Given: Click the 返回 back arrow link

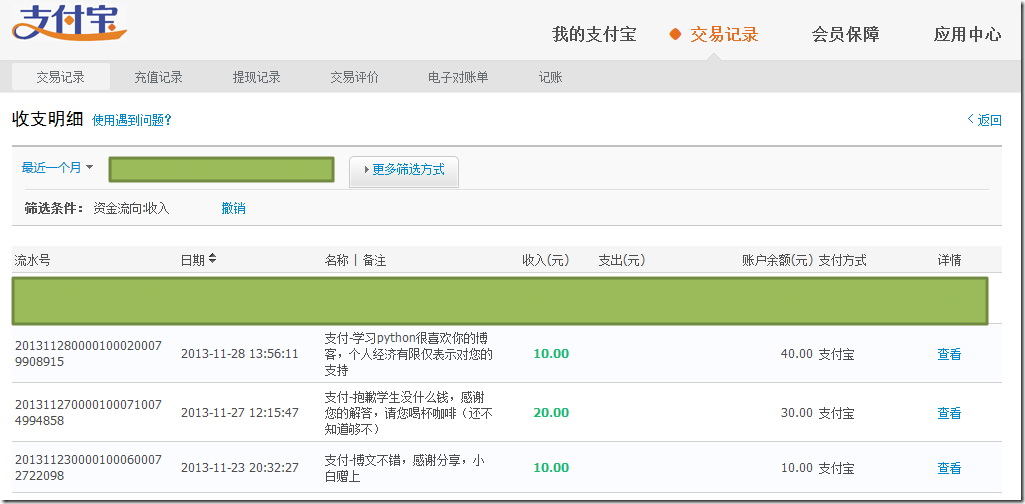Looking at the screenshot, I should tap(984, 120).
